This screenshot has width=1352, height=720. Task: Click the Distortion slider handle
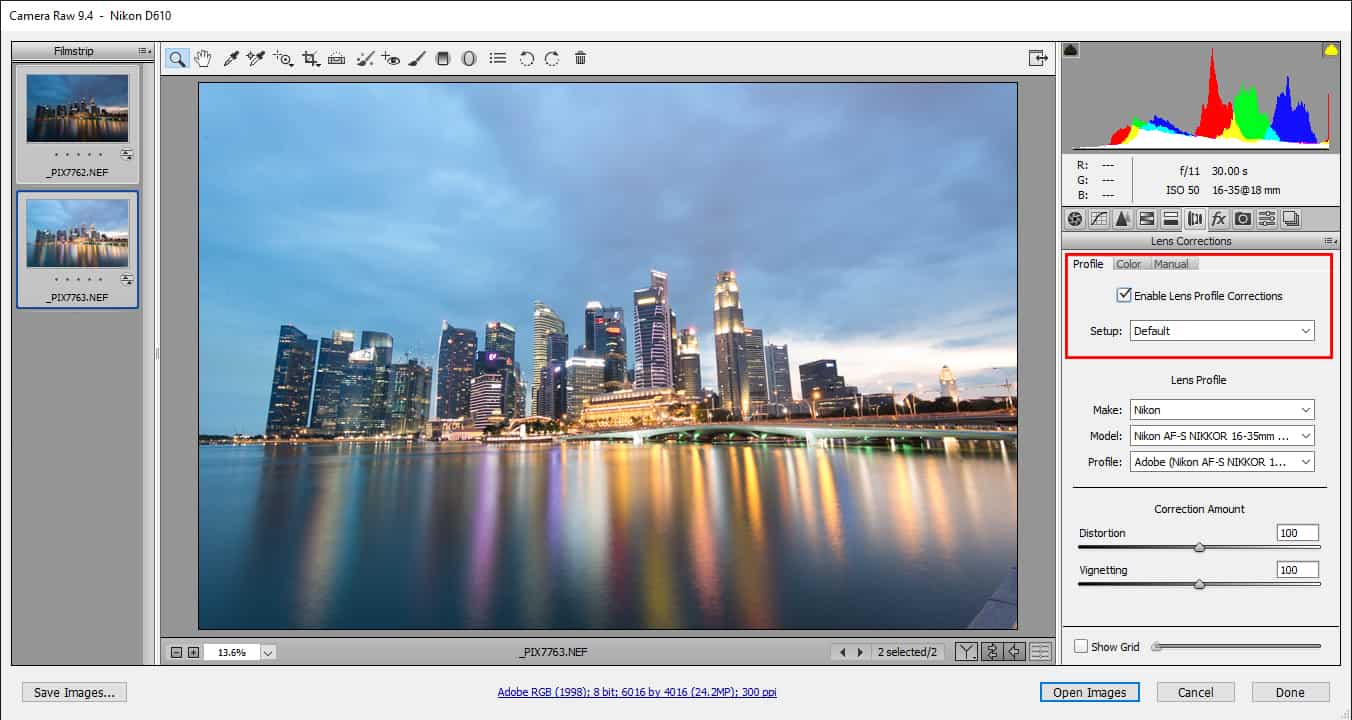pos(1199,547)
